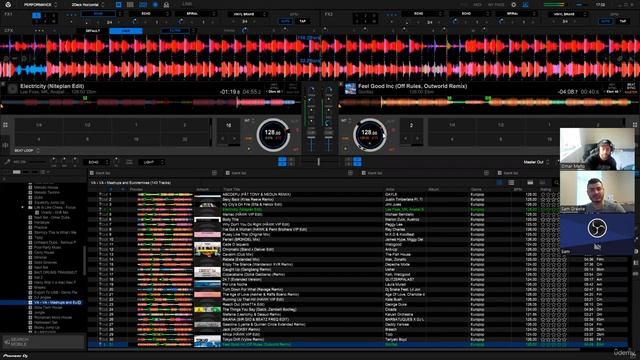Trigger deck 2 beat loop pad 1/2
Screen dimensions: 640x360
coord(501,125)
